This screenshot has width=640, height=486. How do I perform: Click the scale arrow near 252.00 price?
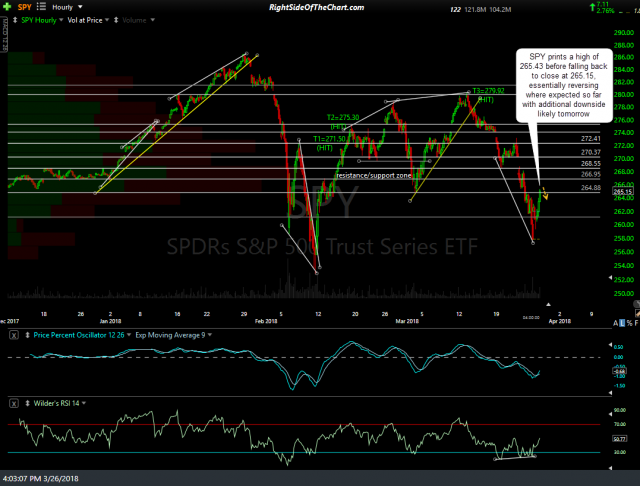tap(611, 277)
